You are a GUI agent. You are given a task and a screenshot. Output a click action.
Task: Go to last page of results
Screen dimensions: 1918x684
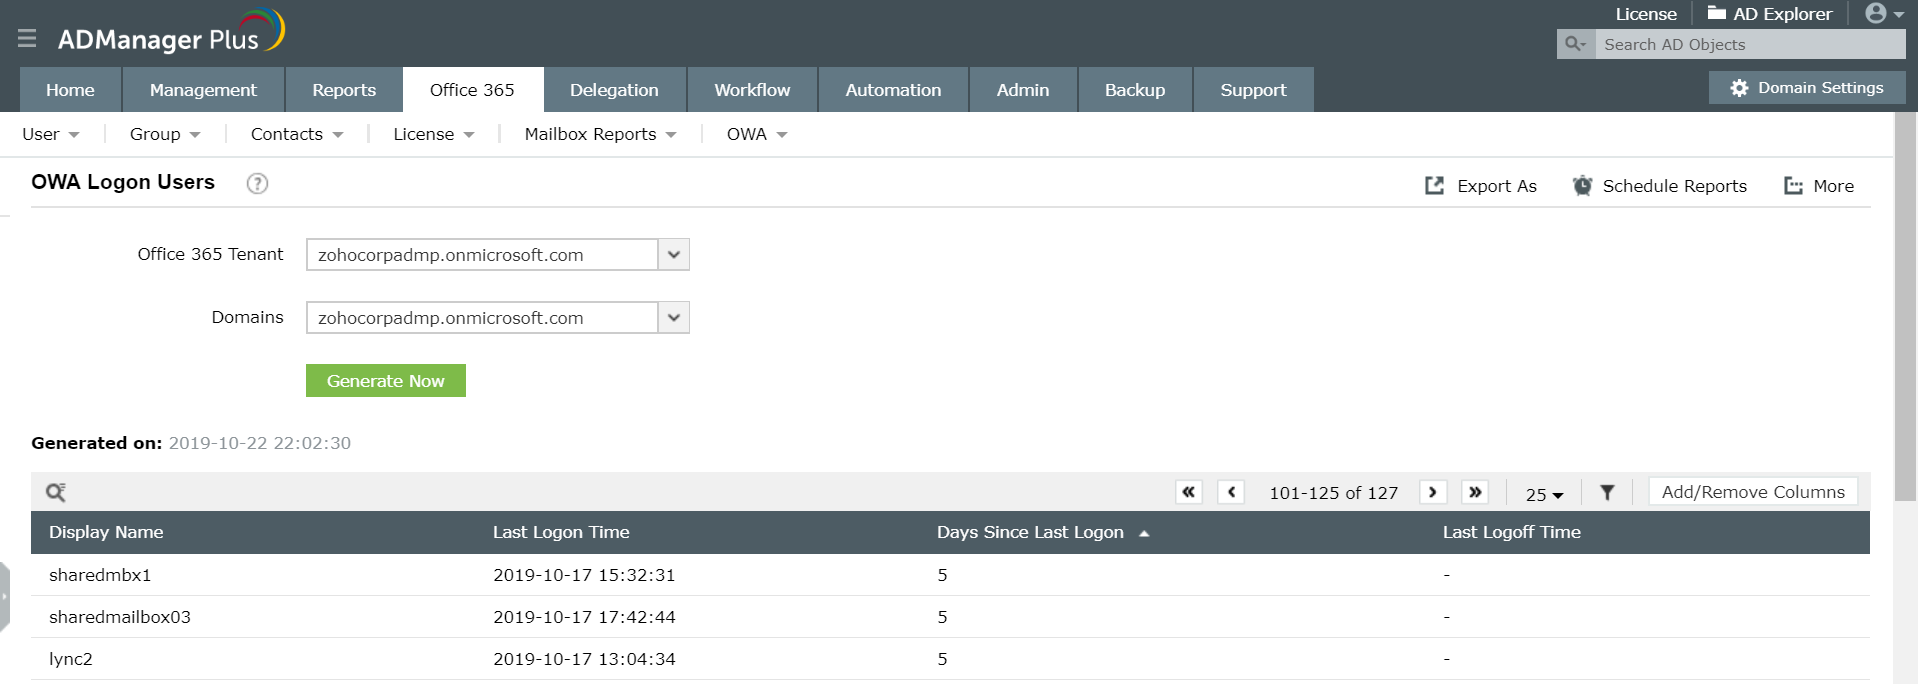click(x=1475, y=492)
